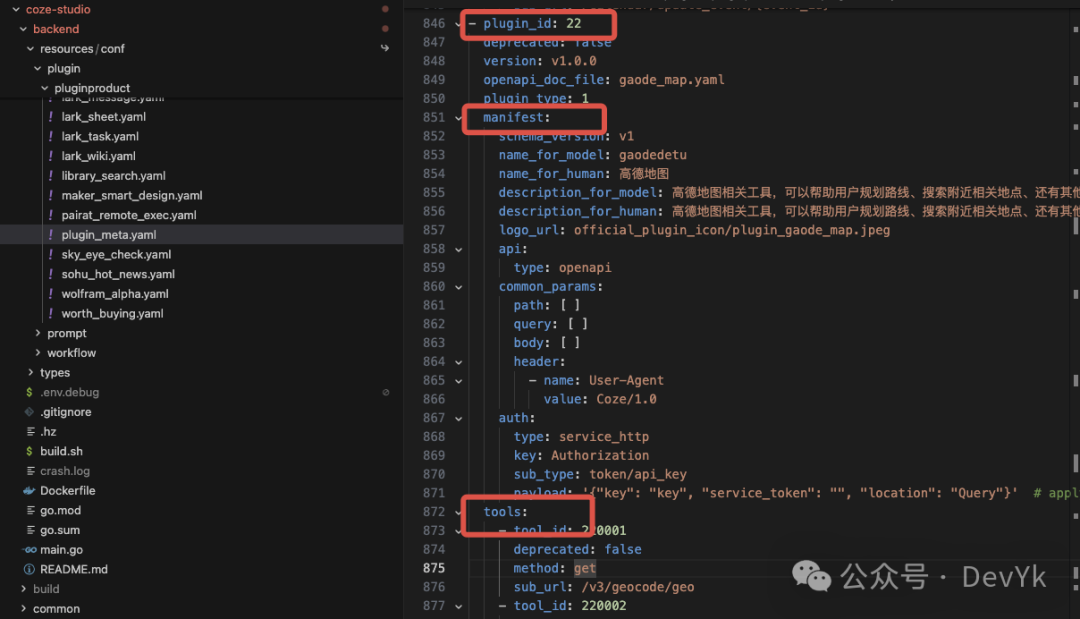Viewport: 1080px width, 619px height.
Task: Open pairat_remote_exec.yaml file
Action: (129, 215)
